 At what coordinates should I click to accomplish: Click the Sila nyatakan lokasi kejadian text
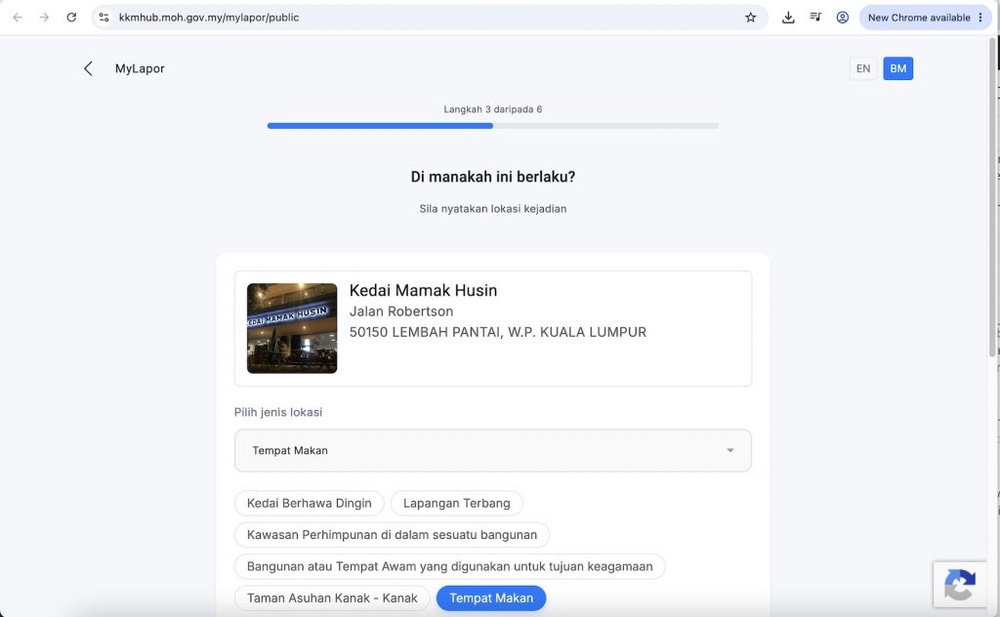pos(493,209)
